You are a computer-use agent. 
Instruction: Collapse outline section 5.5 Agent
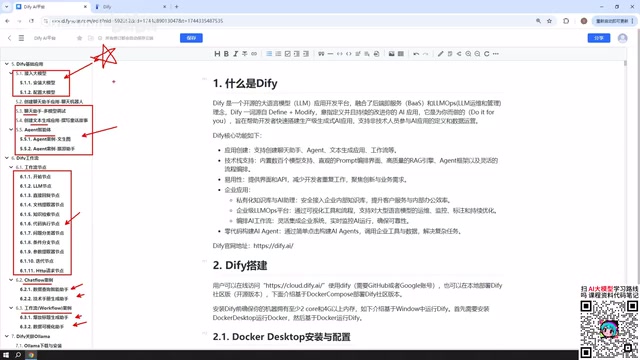click(11, 130)
